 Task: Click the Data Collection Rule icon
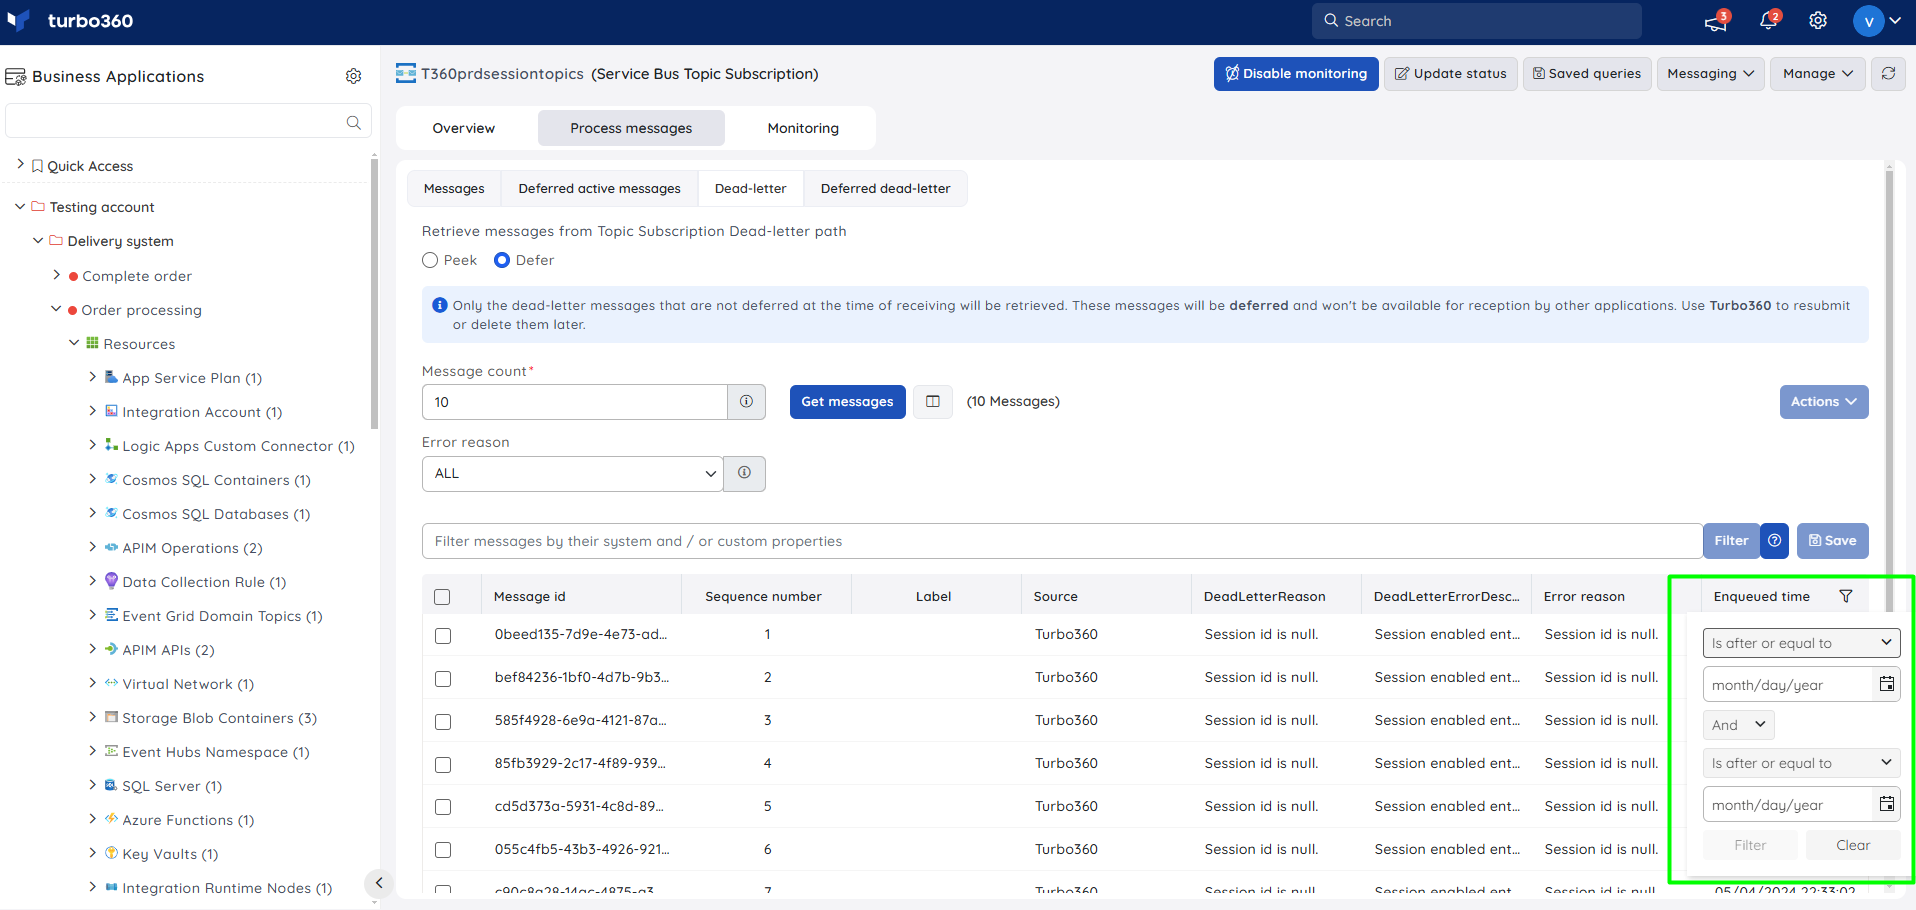click(x=112, y=581)
